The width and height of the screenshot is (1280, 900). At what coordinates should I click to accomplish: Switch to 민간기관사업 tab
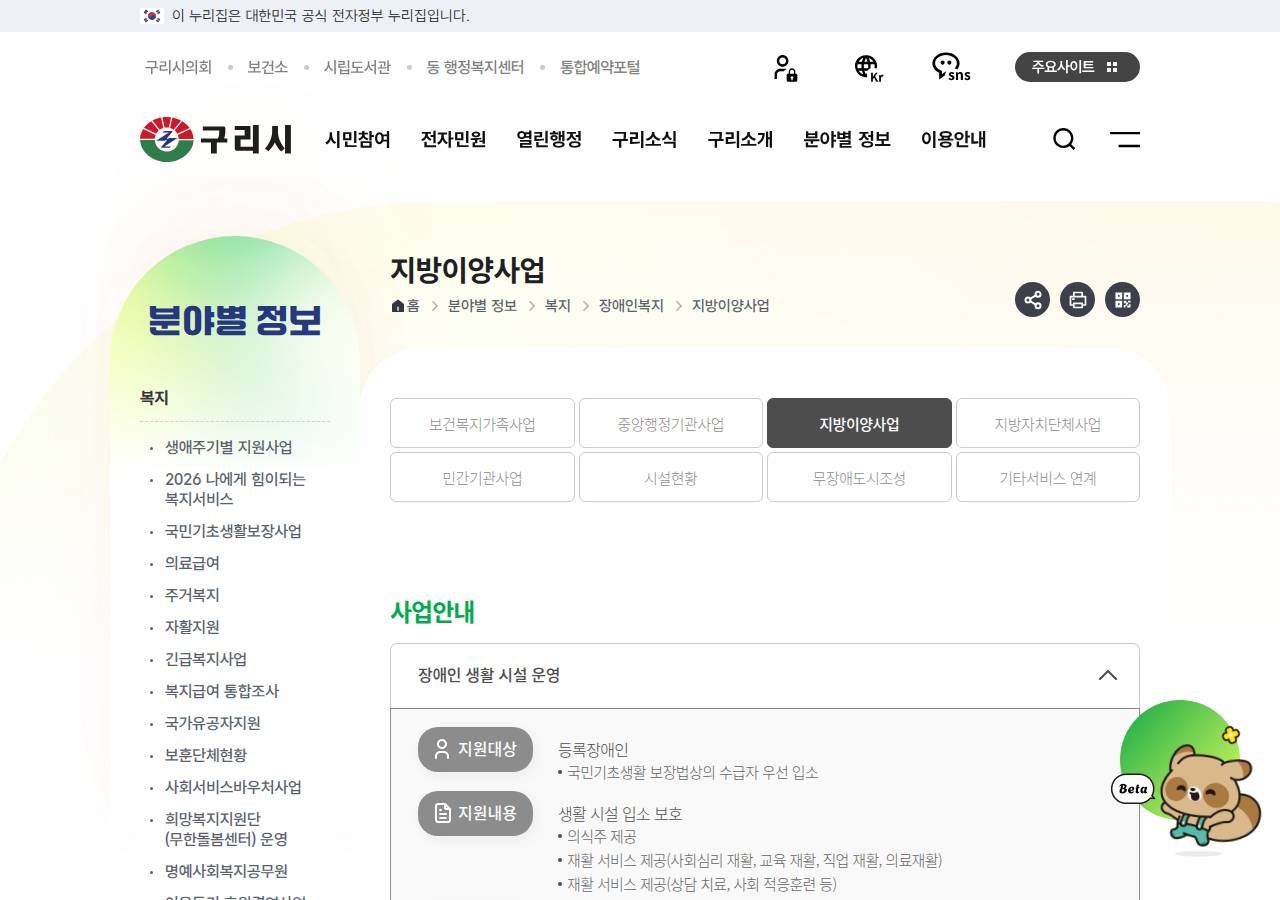coord(482,477)
